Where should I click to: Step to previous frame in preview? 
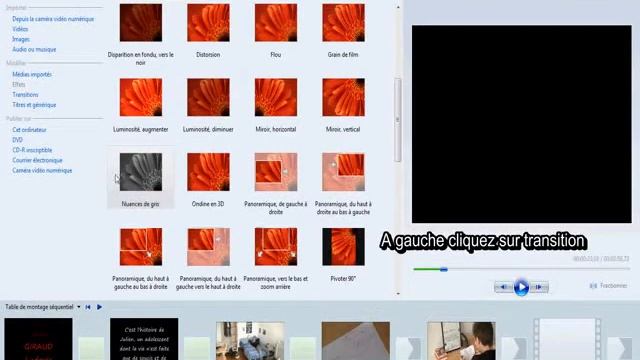point(504,287)
